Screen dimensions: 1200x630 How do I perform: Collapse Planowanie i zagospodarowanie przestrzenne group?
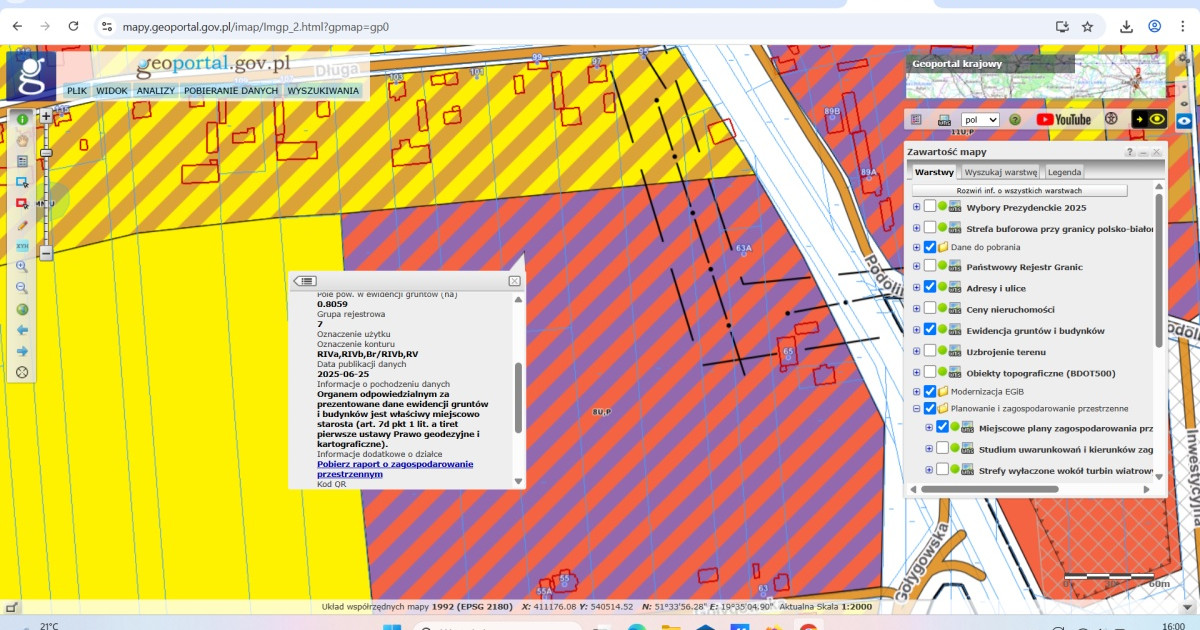click(916, 408)
